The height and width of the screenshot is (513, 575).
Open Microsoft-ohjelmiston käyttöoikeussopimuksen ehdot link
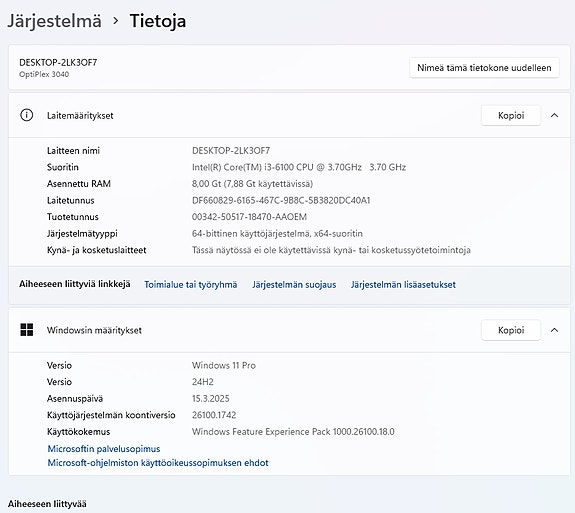click(x=158, y=462)
